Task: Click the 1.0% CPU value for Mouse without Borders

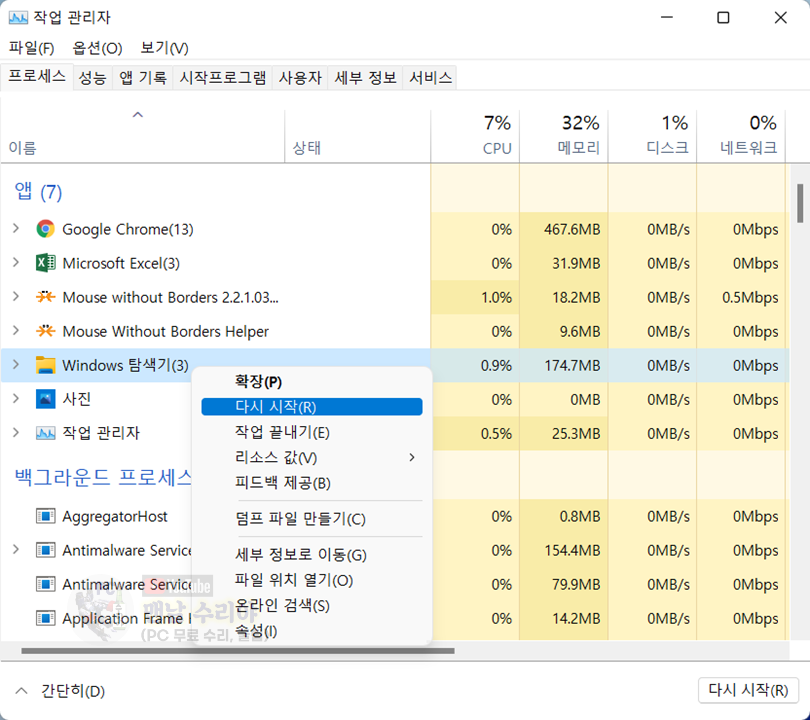Action: pos(496,298)
